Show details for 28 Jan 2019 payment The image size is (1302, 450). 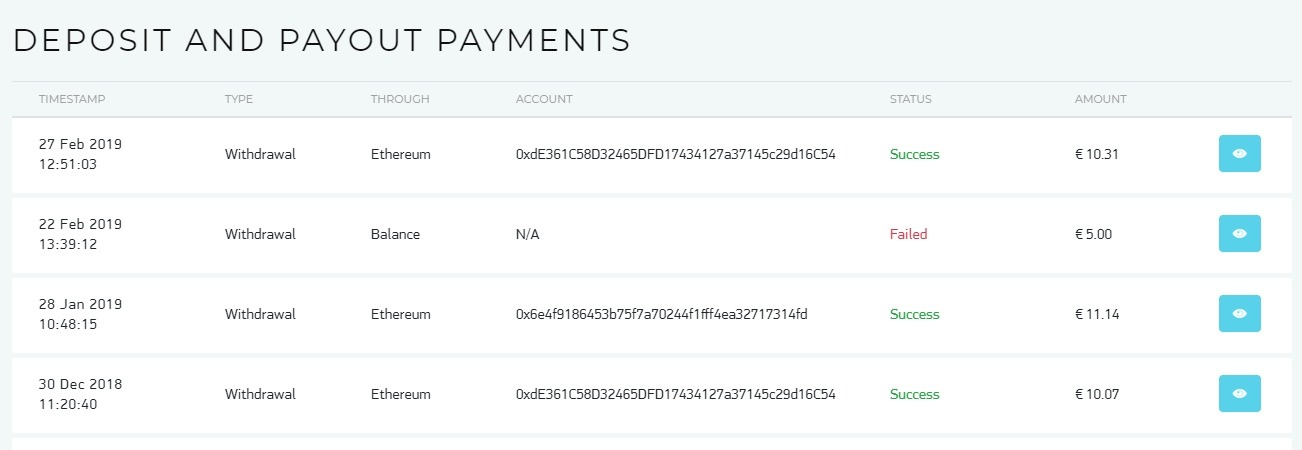click(x=1239, y=314)
